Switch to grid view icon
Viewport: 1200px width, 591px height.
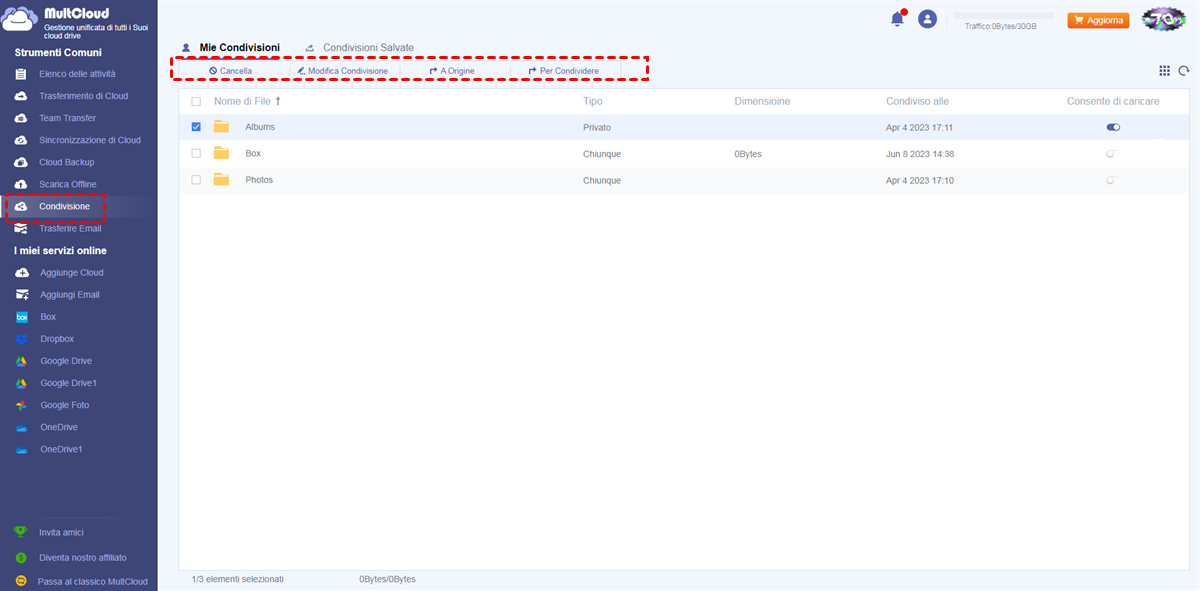coord(1164,71)
